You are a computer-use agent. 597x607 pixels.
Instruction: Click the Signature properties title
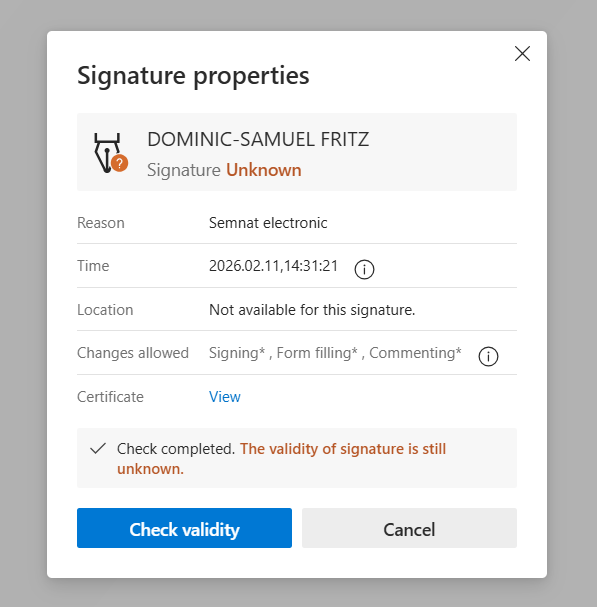193,75
